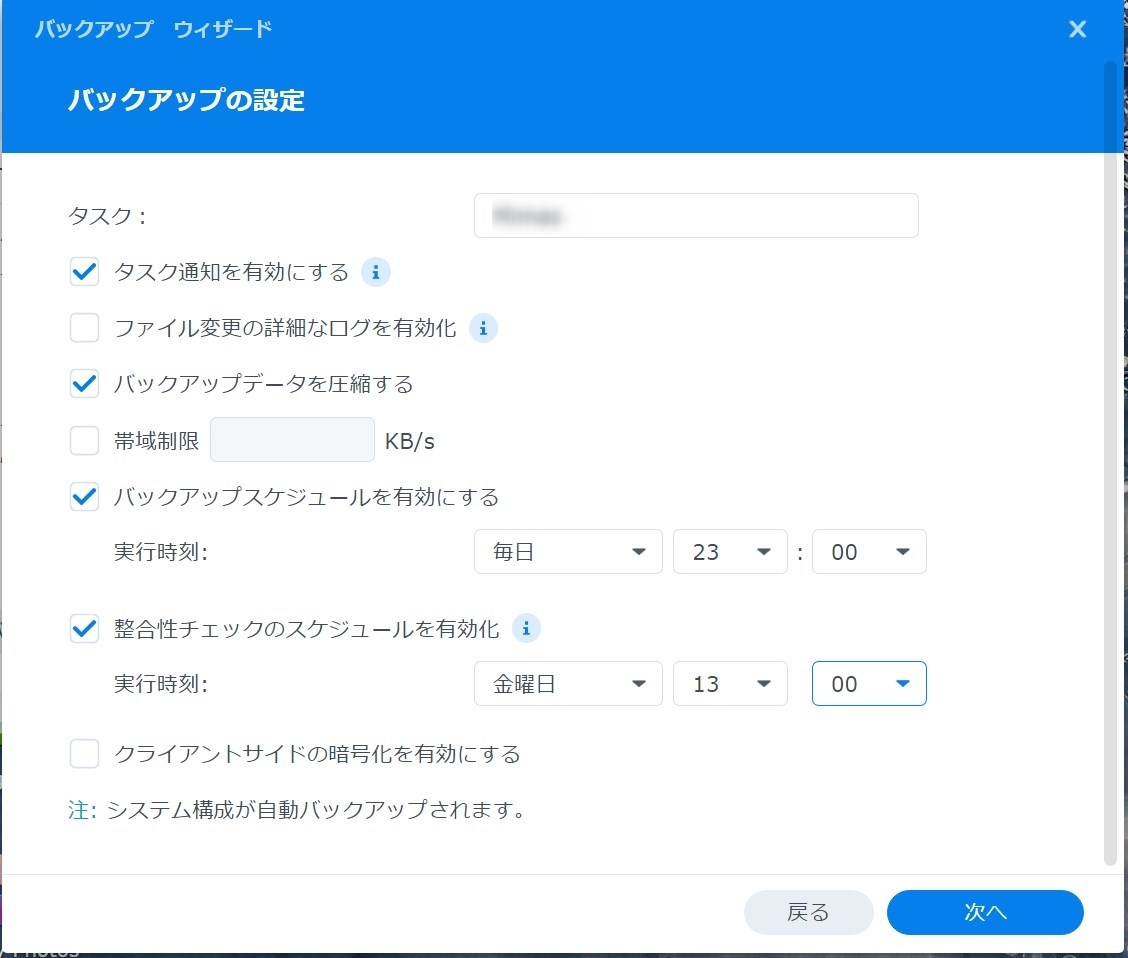Toggle バックアップスケジュールを有効にする checkbox
Image resolution: width=1128 pixels, height=958 pixels.
(x=85, y=496)
